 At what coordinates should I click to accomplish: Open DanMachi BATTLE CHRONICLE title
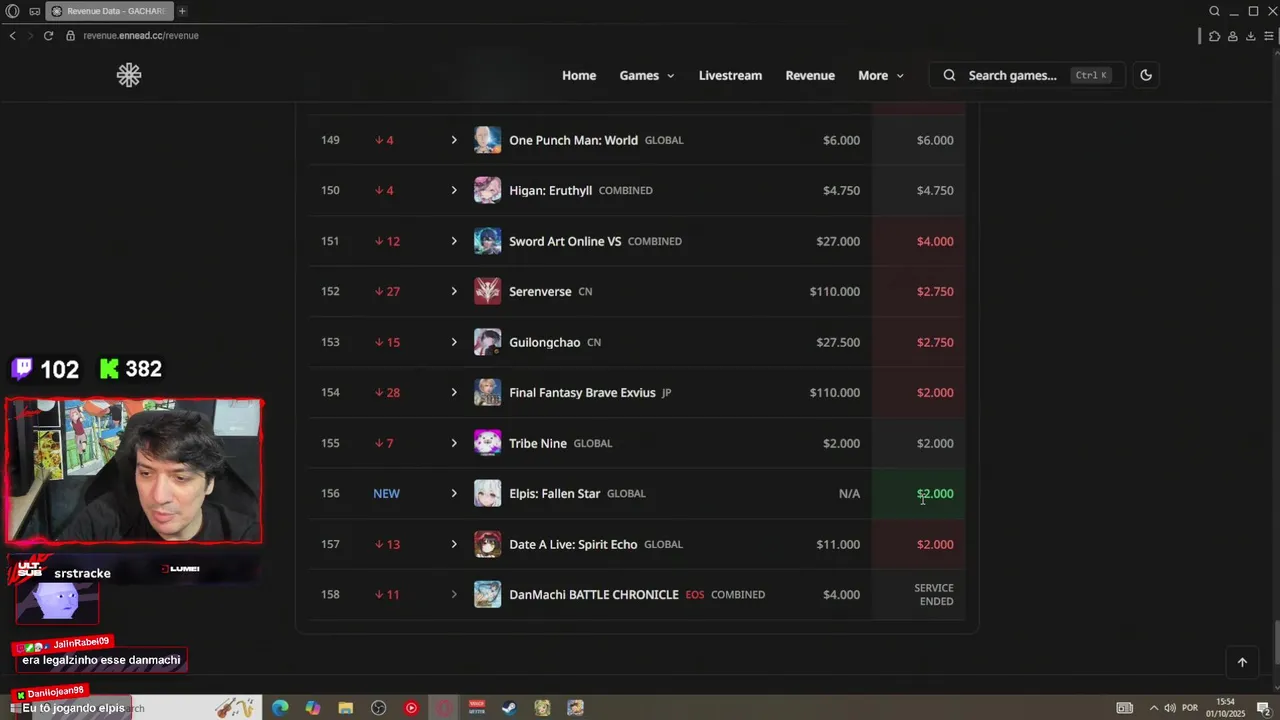594,594
